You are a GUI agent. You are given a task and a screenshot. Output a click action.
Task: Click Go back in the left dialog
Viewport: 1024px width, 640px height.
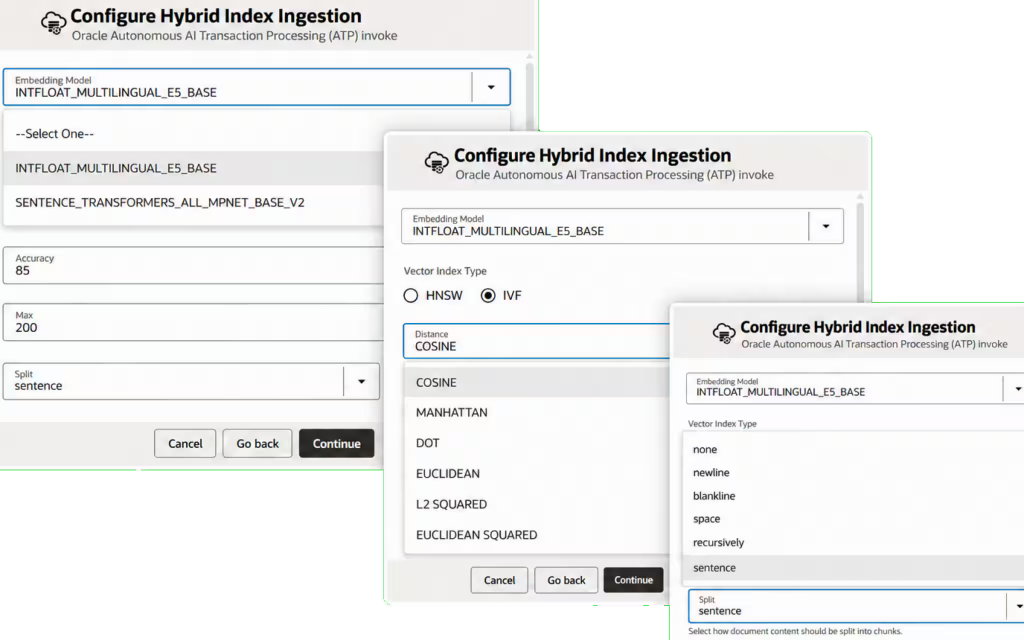[x=257, y=444]
